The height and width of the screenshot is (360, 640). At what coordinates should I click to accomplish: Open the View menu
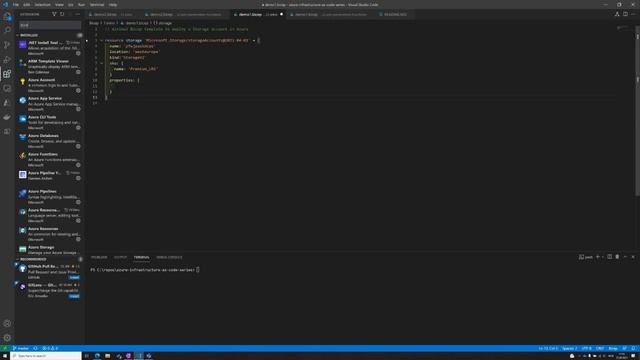point(59,4)
